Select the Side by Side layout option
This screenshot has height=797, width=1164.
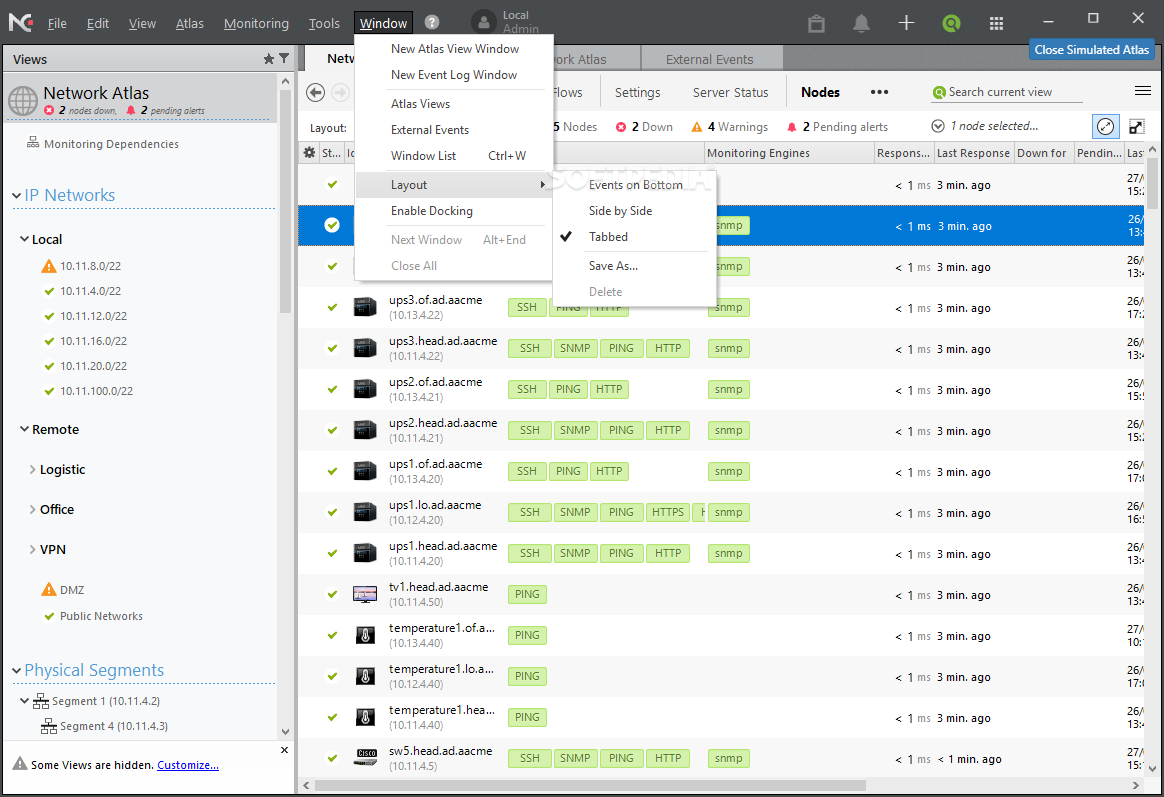click(x=621, y=211)
